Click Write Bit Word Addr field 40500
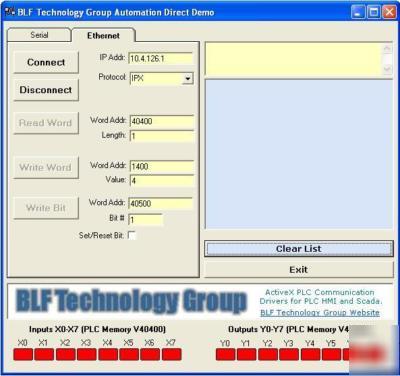400x376 pixels. (x=161, y=203)
